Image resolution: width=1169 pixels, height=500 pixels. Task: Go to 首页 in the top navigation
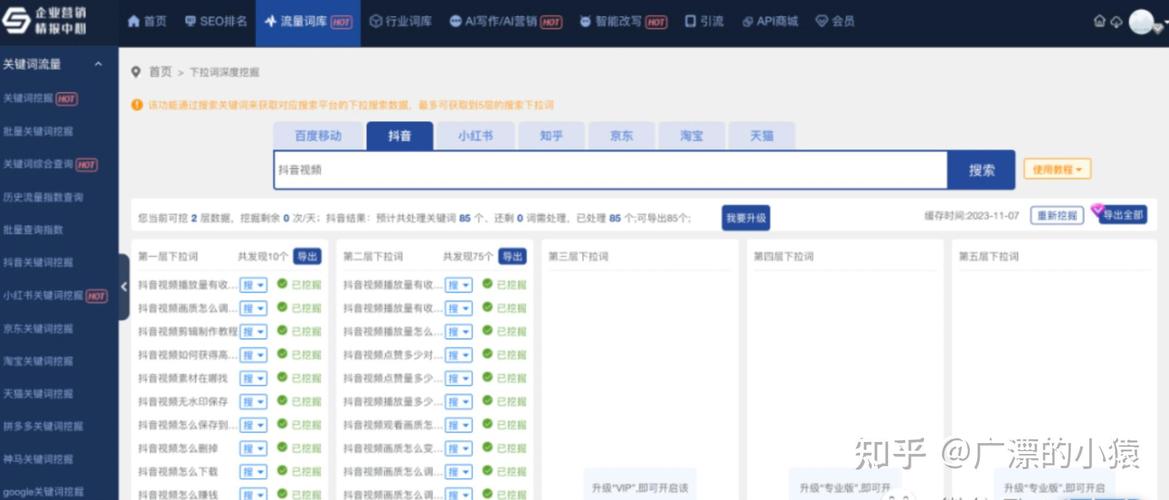pyautogui.click(x=147, y=22)
